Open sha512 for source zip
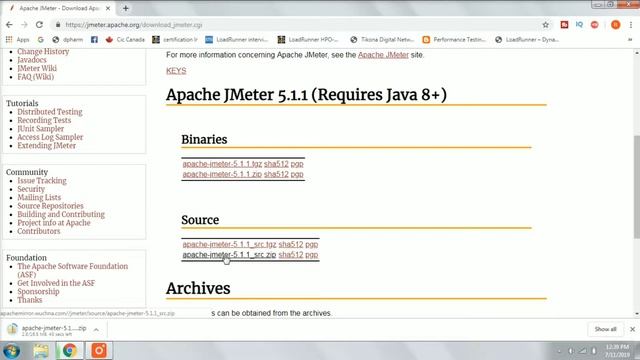The width and height of the screenshot is (640, 360). [291, 255]
